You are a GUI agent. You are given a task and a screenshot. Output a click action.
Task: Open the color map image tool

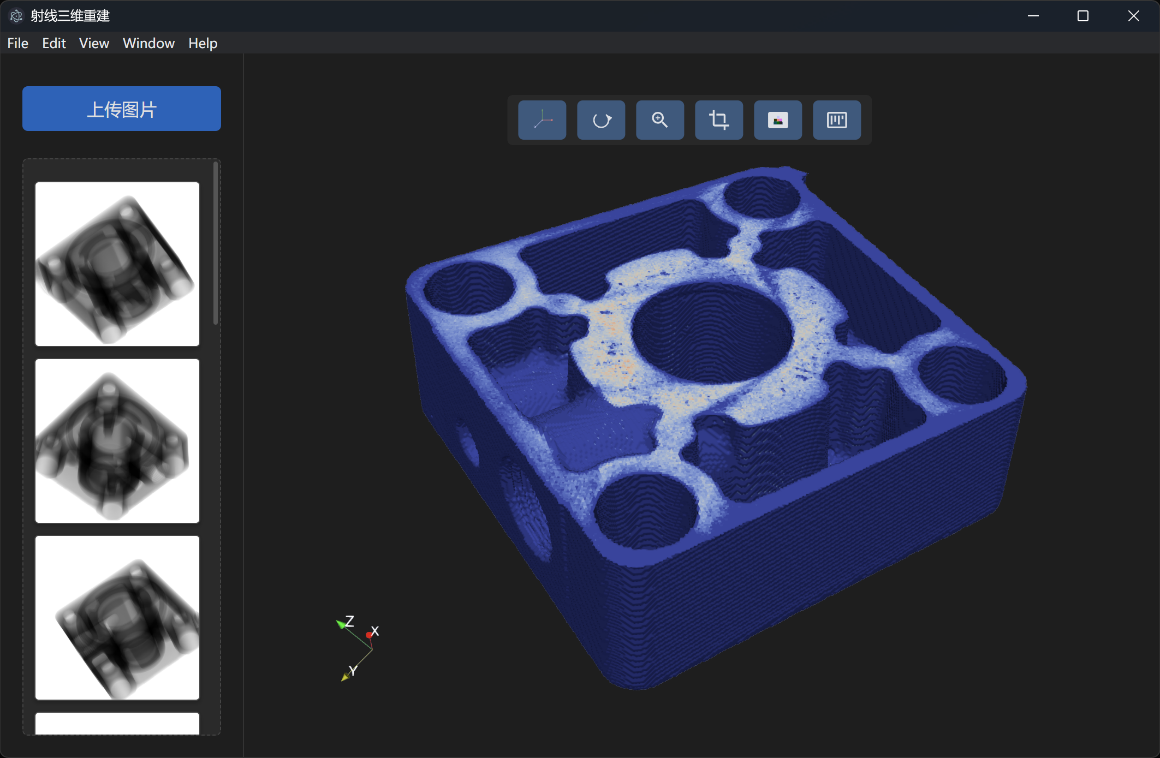tap(778, 120)
